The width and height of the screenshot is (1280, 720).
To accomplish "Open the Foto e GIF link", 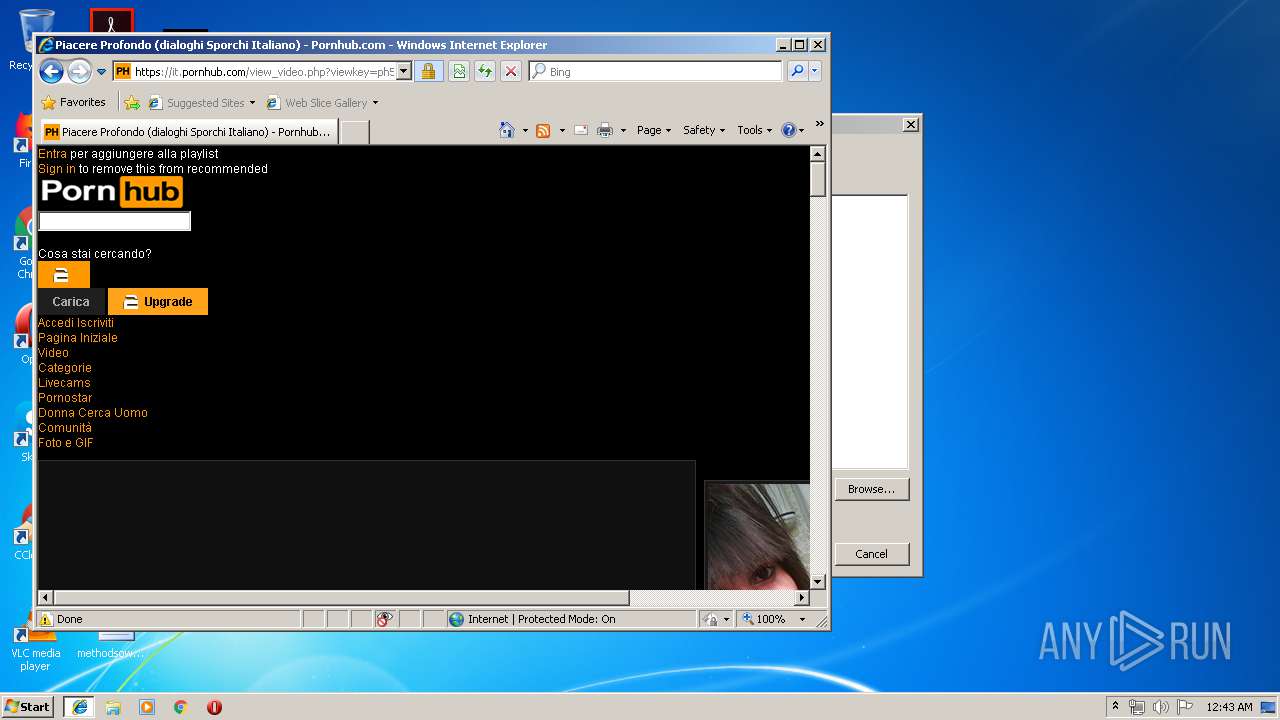I will pos(66,443).
